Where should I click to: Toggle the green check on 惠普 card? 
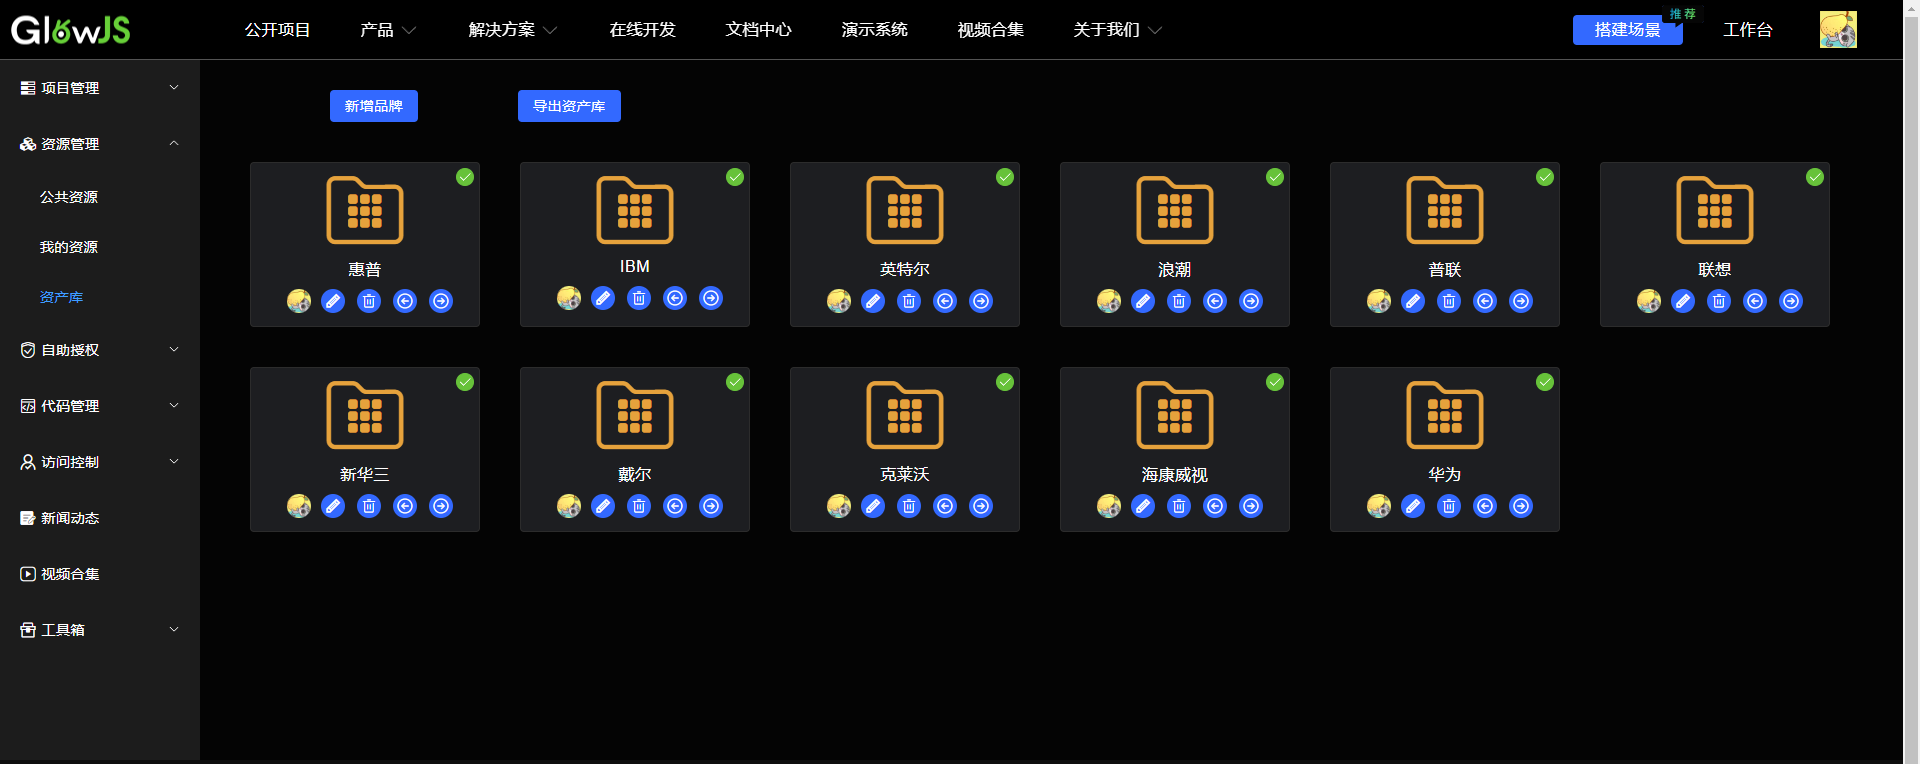click(465, 177)
